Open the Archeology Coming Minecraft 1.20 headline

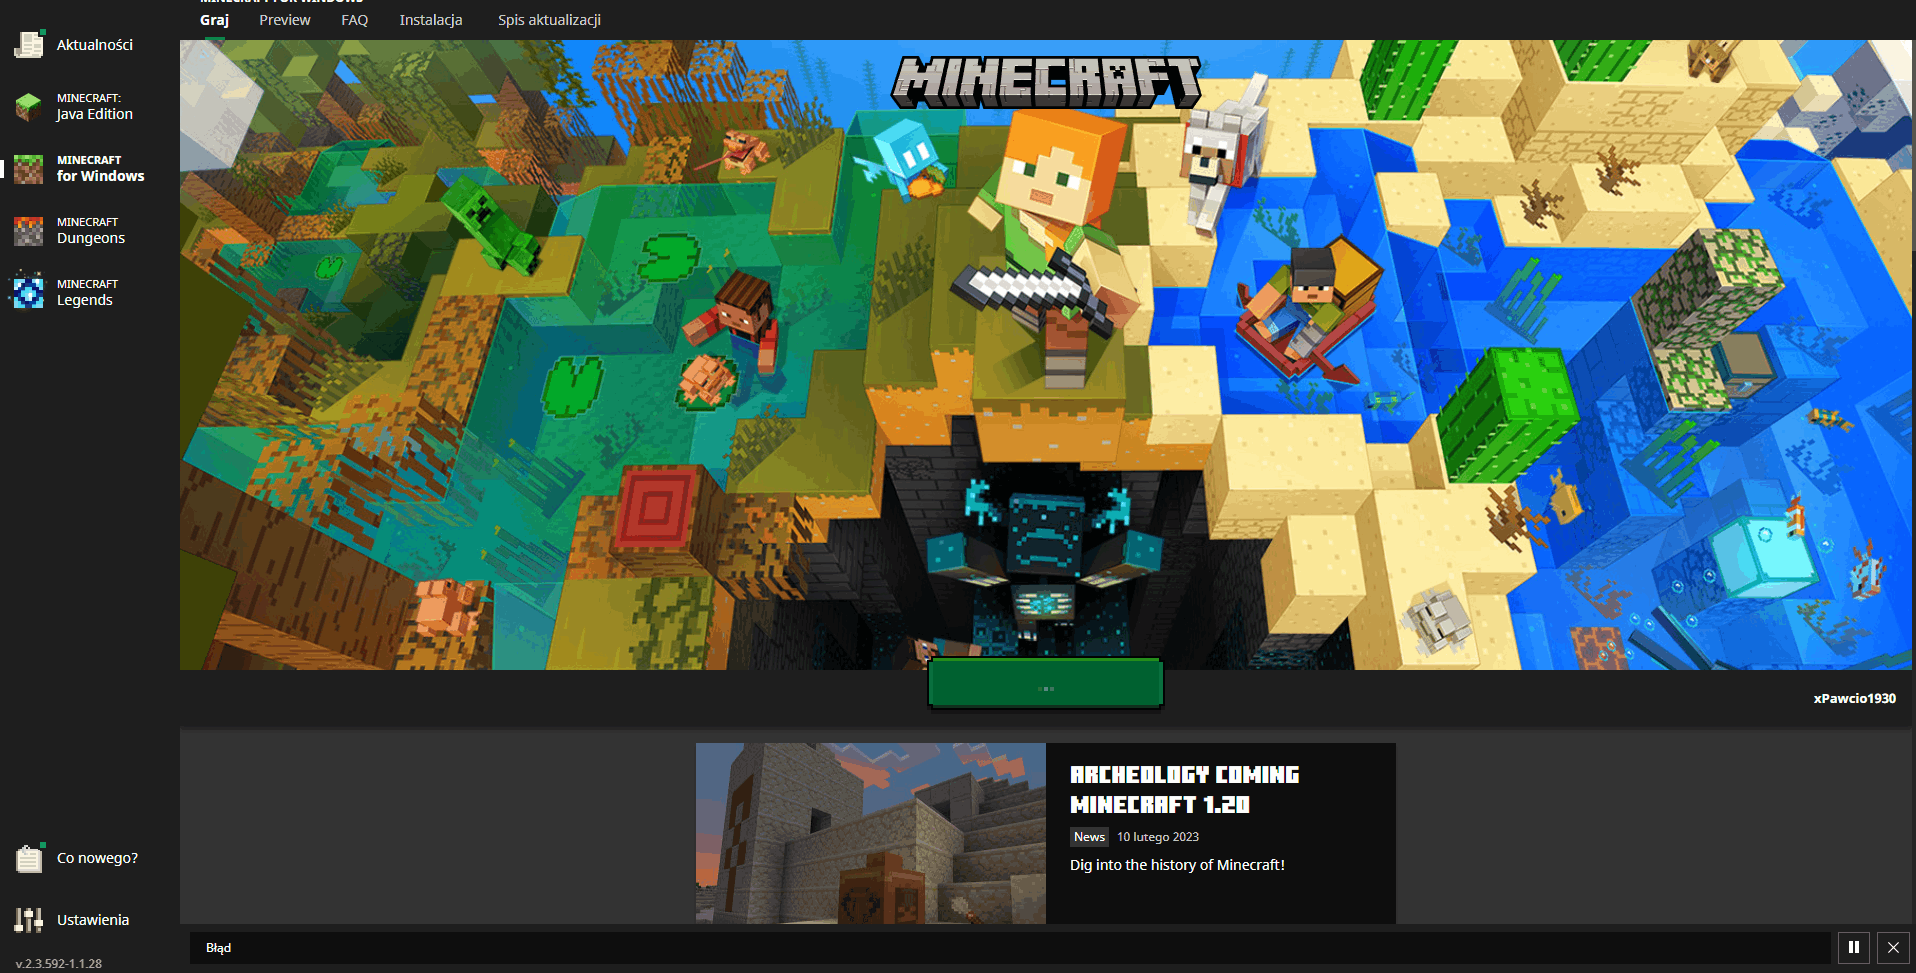pyautogui.click(x=1184, y=790)
